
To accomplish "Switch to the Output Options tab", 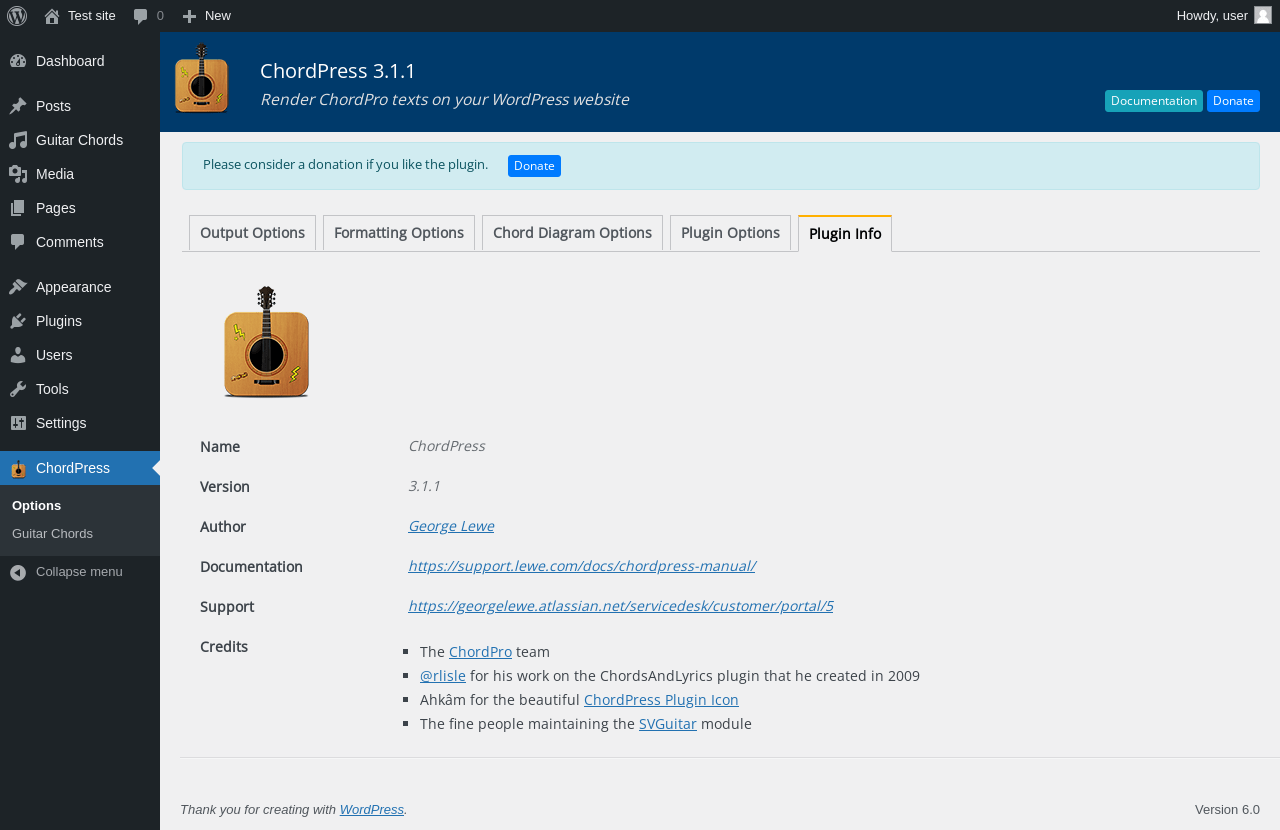I will click(x=252, y=233).
